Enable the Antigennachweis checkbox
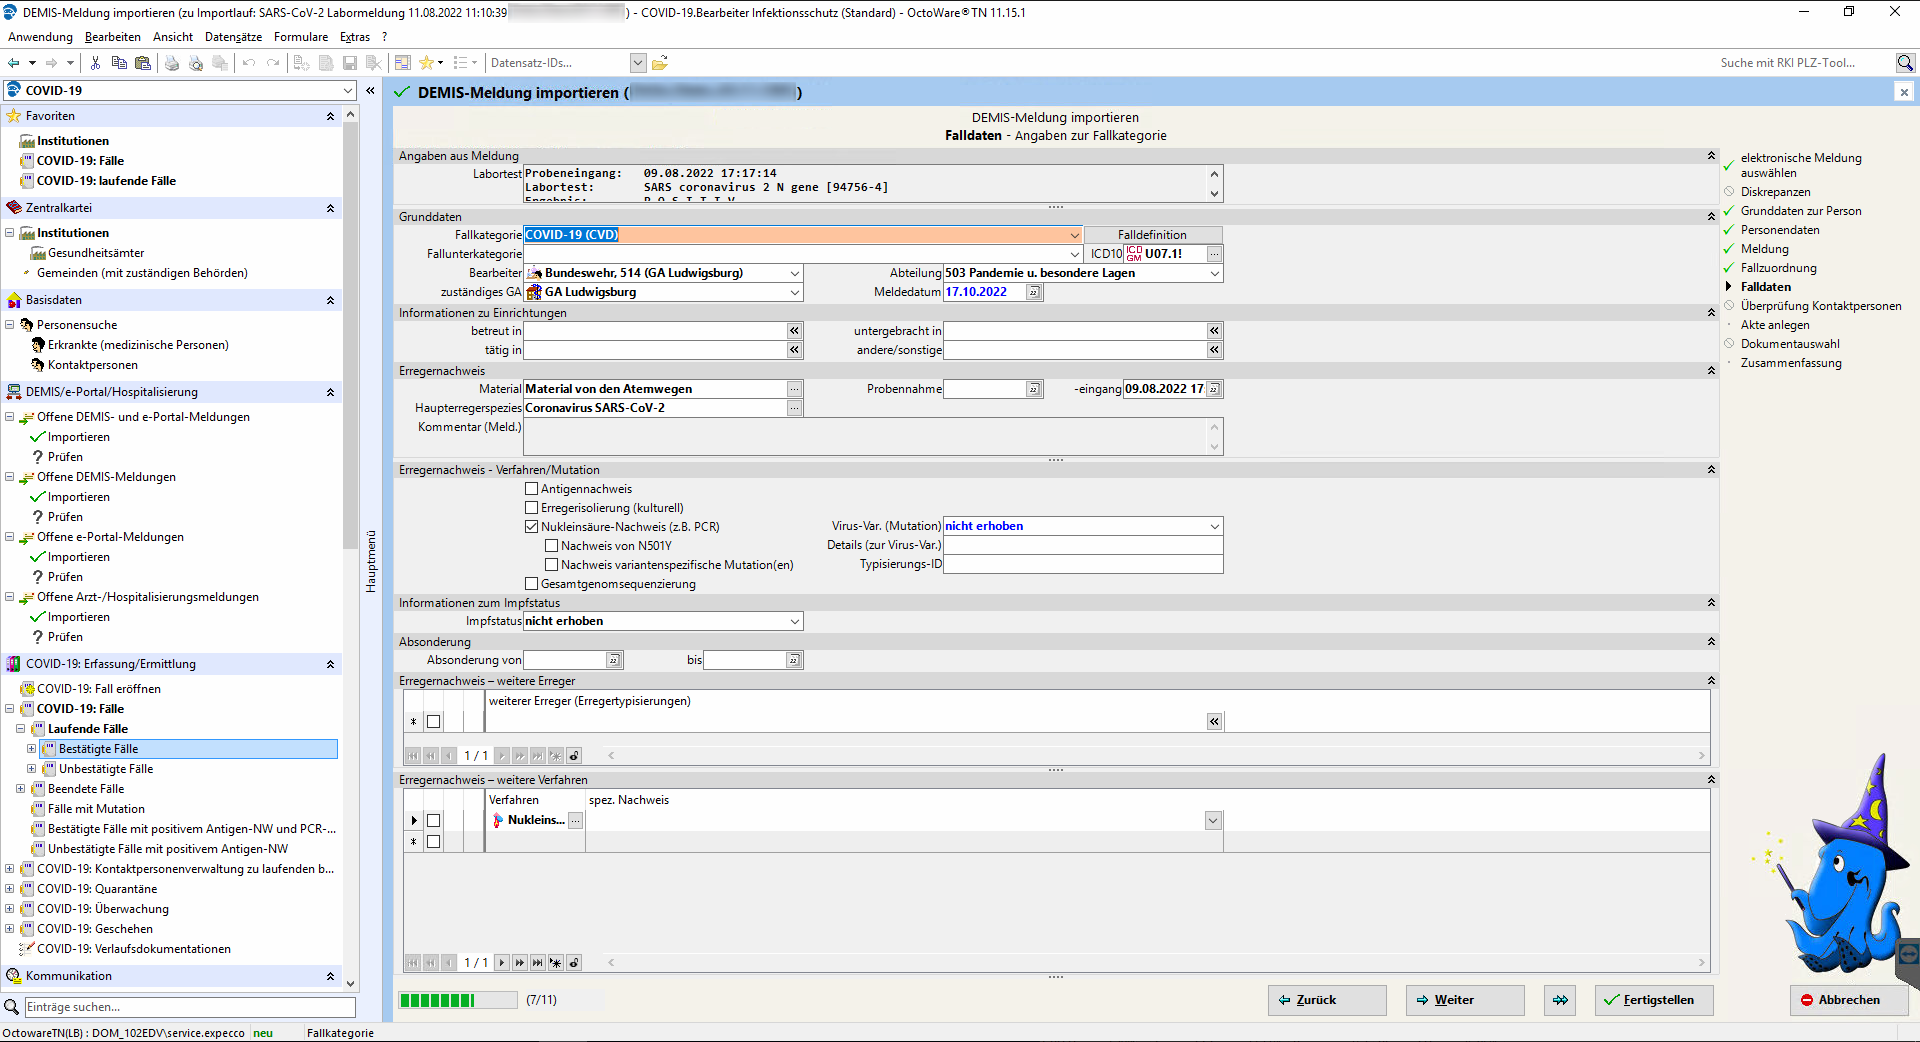Image resolution: width=1920 pixels, height=1042 pixels. coord(532,489)
